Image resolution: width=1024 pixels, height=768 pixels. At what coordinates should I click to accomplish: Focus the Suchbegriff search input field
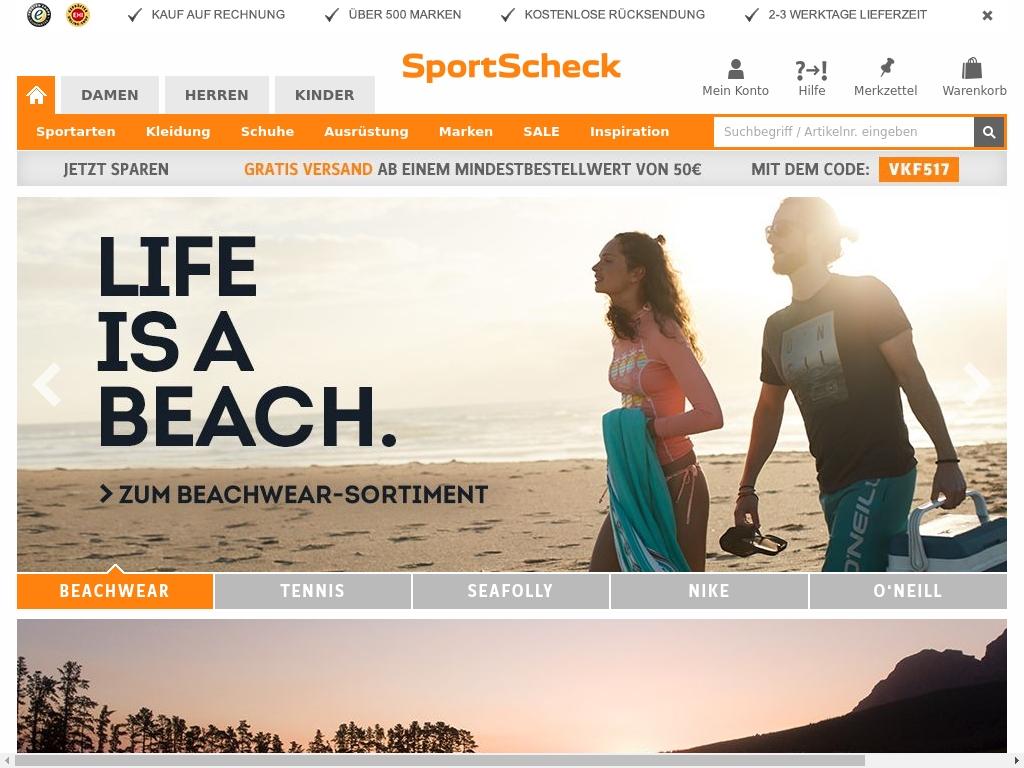coord(844,132)
